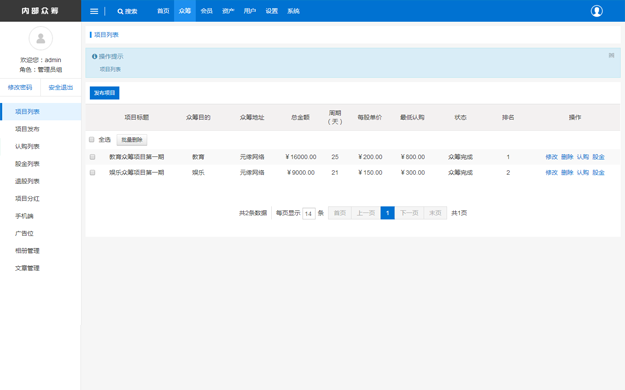Image resolution: width=625 pixels, height=390 pixels.
Task: Click 删除 for the 娱乐众筹项目第一期 row
Action: [567, 173]
